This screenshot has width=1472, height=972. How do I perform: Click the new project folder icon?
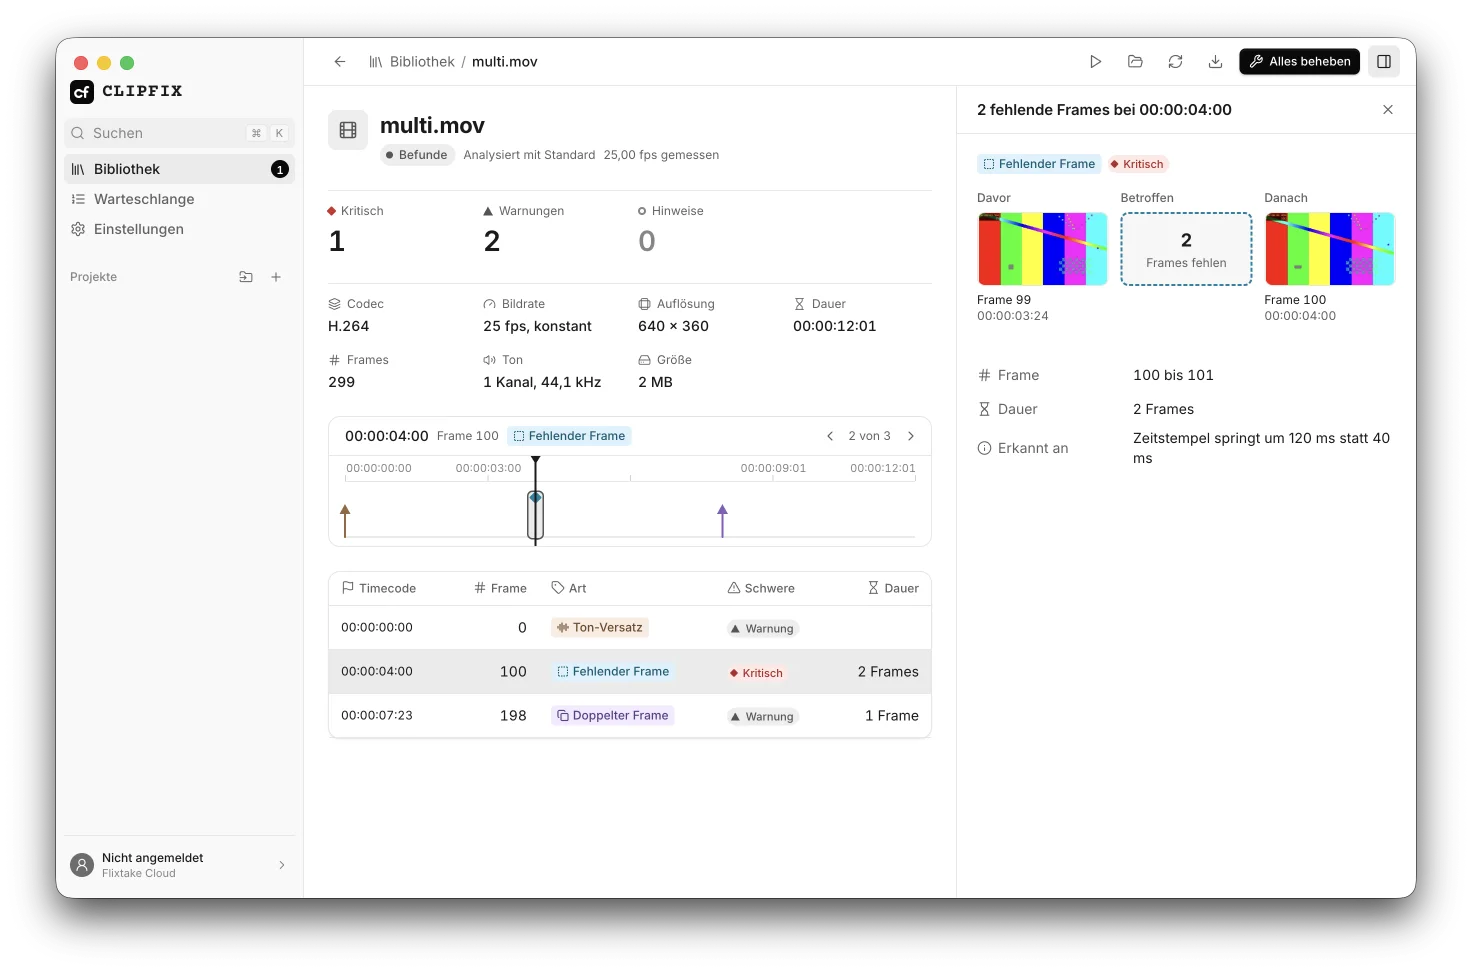pos(246,277)
